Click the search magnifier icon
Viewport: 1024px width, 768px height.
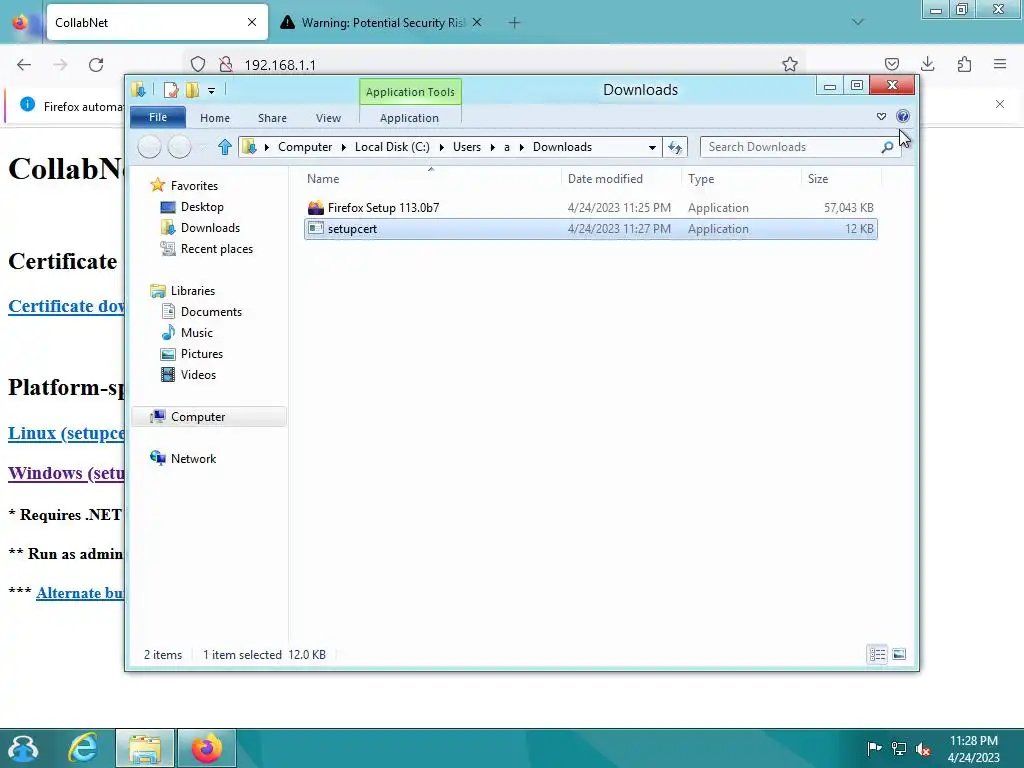coord(887,147)
